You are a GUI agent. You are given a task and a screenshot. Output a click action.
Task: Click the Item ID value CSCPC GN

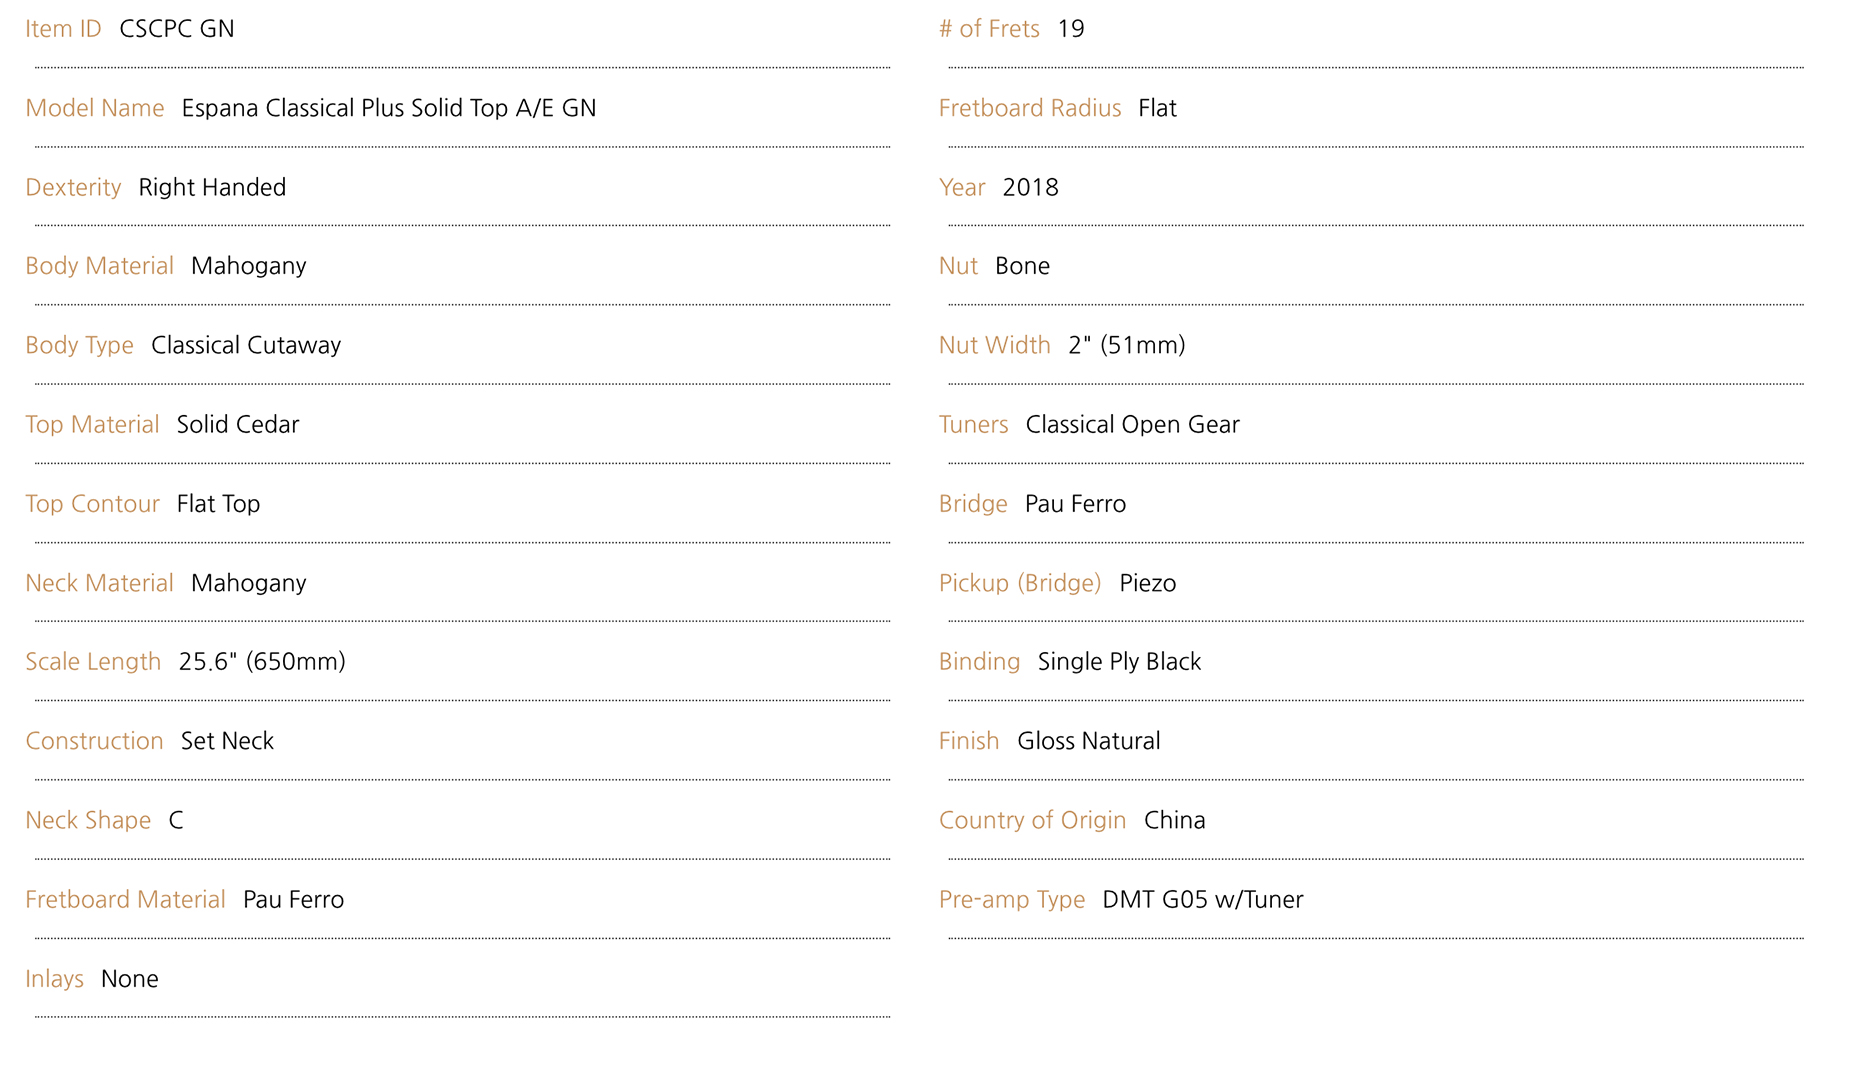177,29
